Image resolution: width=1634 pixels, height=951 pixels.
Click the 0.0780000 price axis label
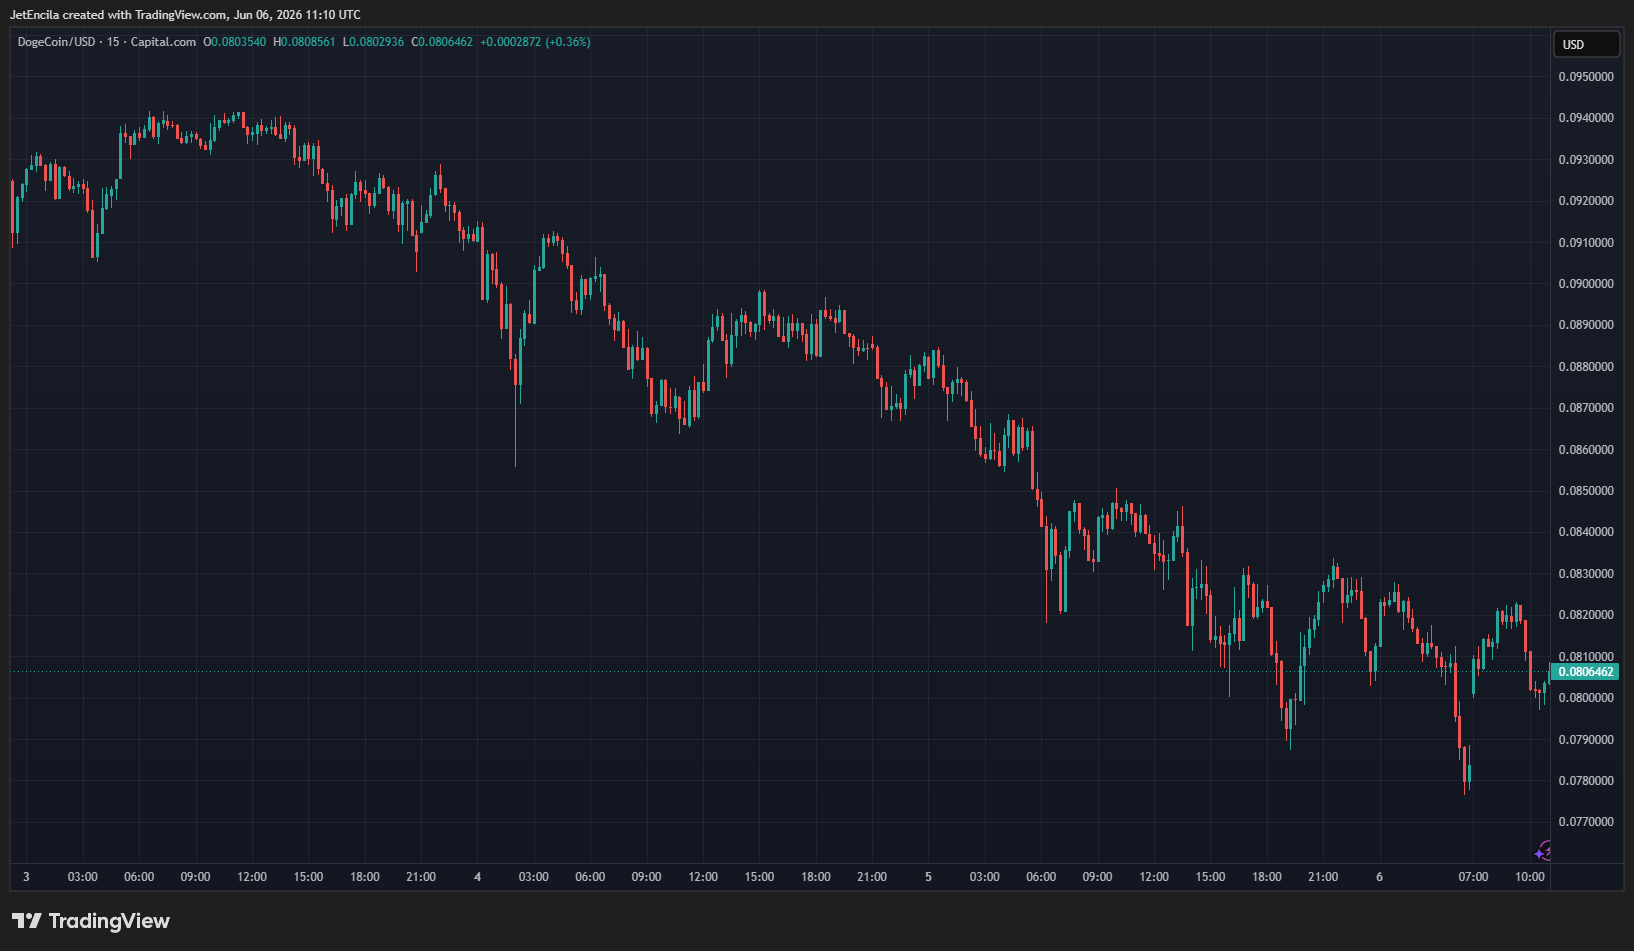click(x=1586, y=781)
